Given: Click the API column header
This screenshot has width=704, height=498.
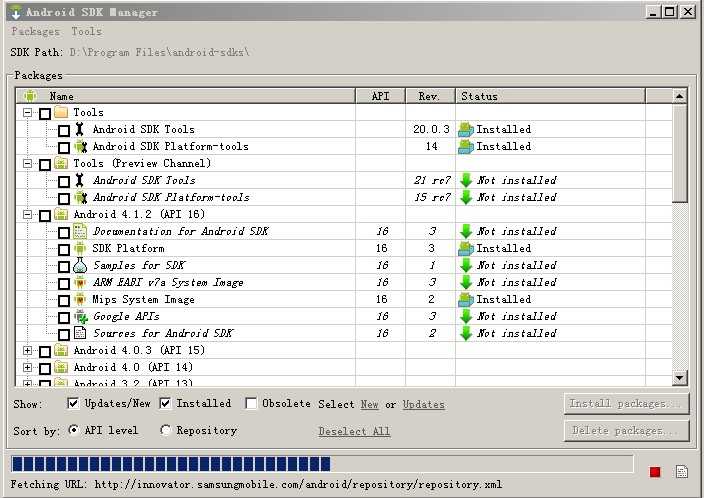Looking at the screenshot, I should 381,96.
